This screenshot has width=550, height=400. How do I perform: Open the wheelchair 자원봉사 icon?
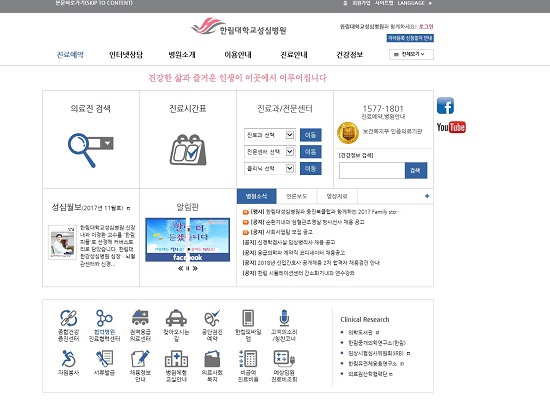pyautogui.click(x=68, y=359)
